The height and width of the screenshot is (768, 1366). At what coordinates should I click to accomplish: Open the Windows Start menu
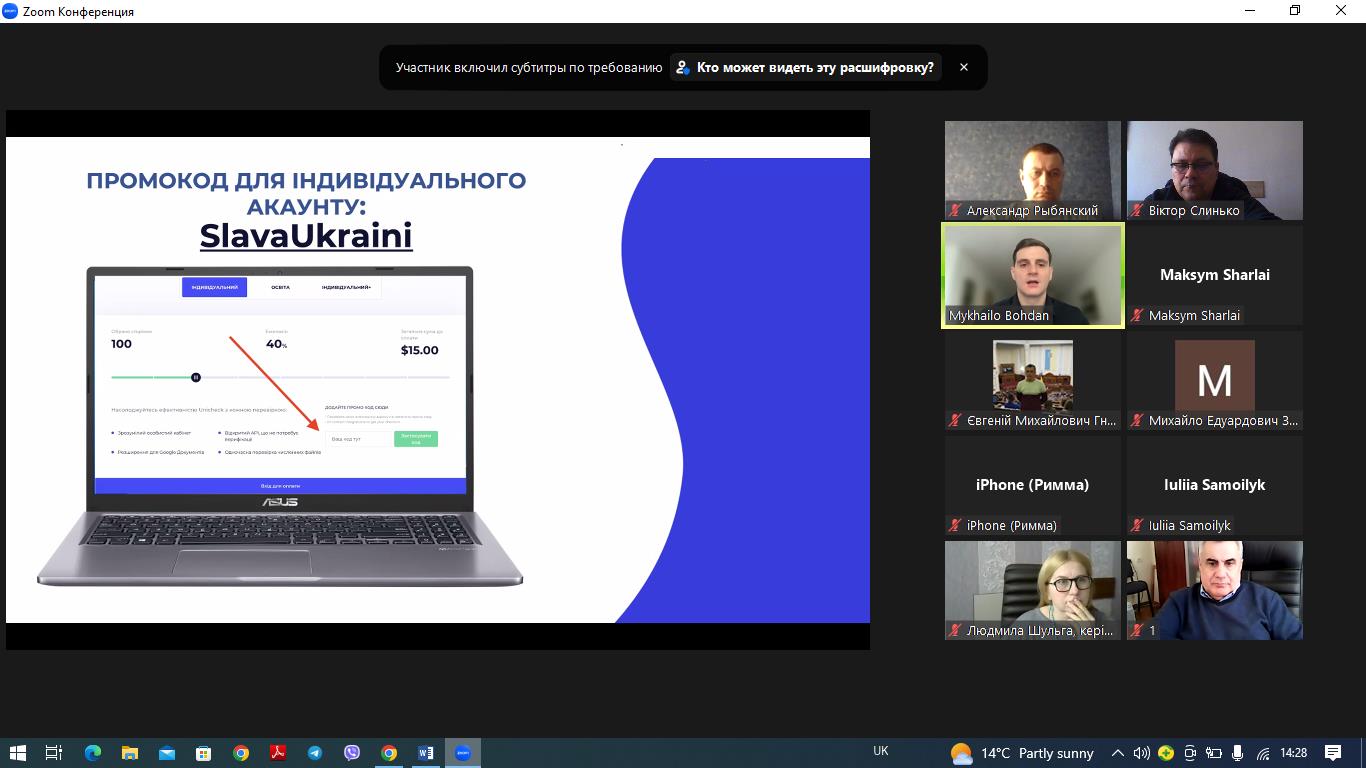tap(17, 753)
